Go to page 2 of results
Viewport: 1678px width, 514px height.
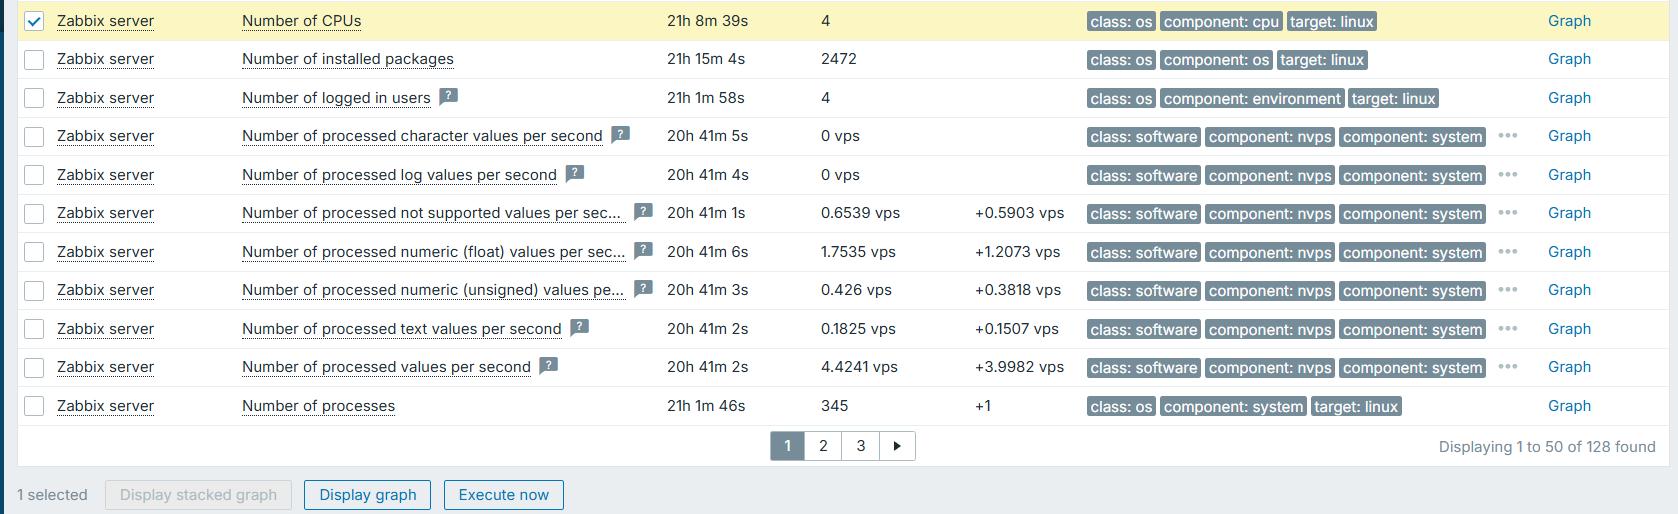point(823,446)
